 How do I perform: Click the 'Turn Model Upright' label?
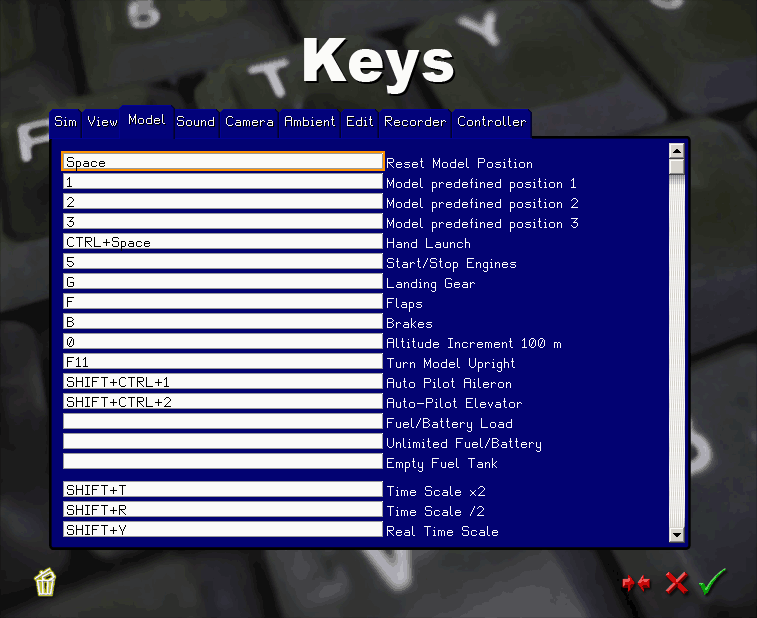[451, 364]
